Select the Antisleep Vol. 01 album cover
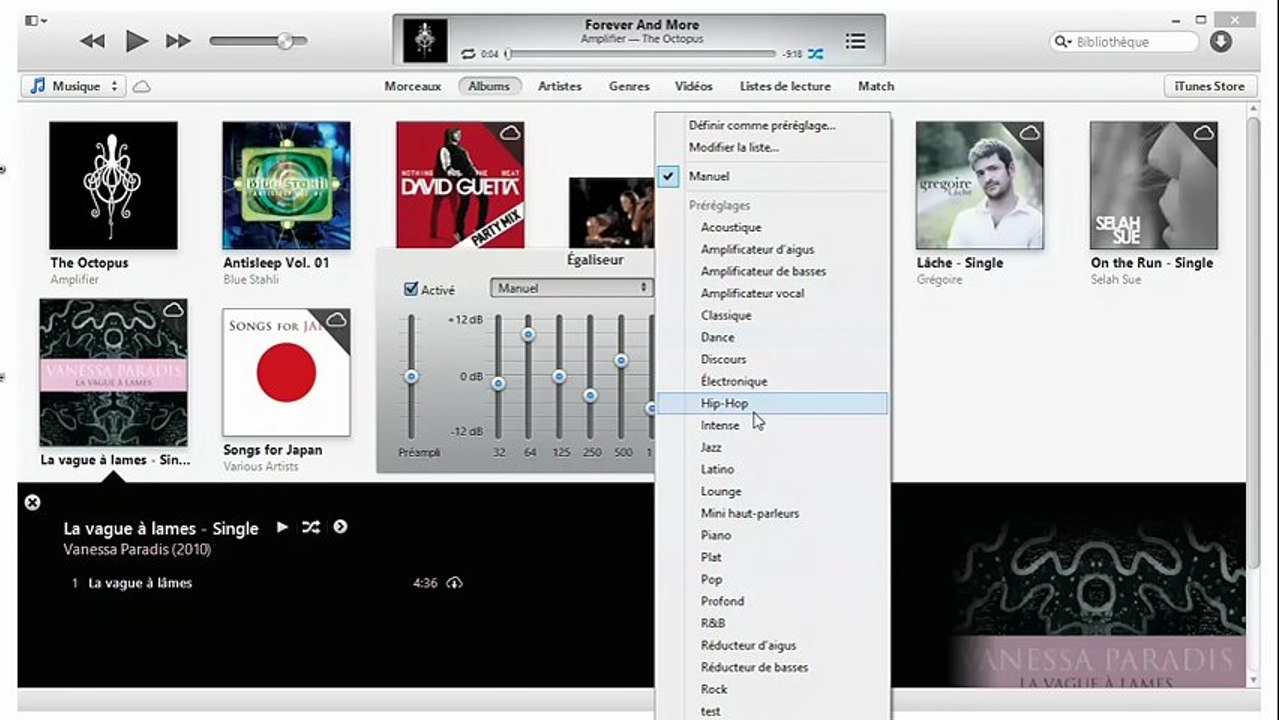The height and width of the screenshot is (720, 1279). pos(286,185)
